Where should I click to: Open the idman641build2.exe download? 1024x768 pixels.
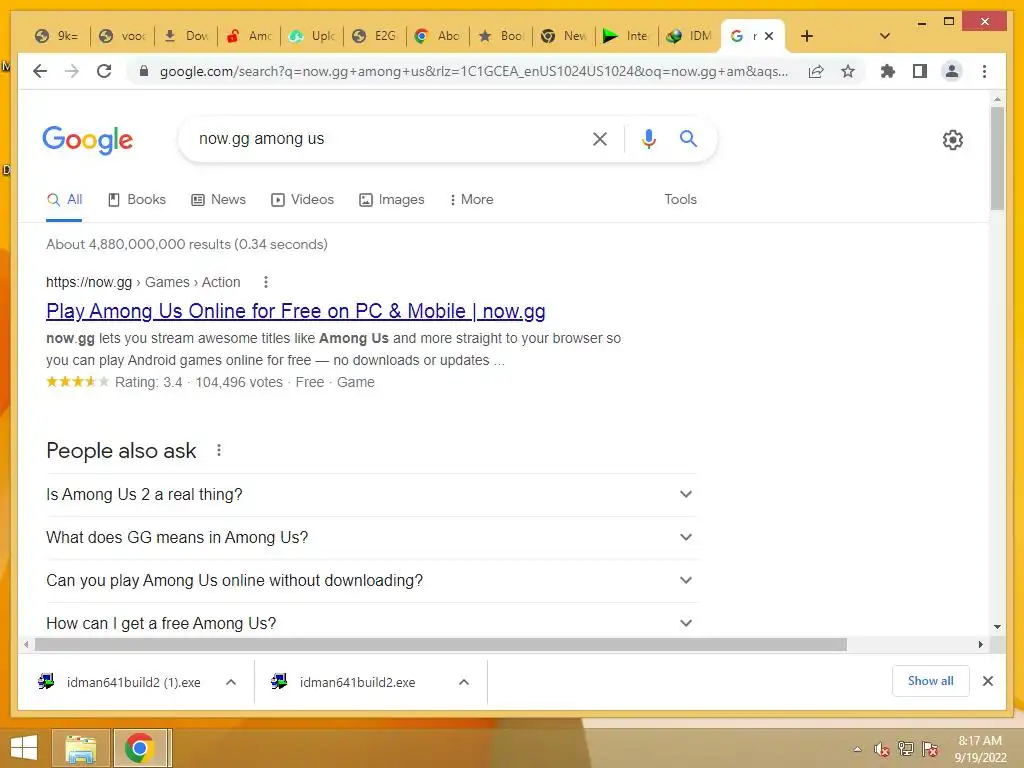tap(346, 682)
